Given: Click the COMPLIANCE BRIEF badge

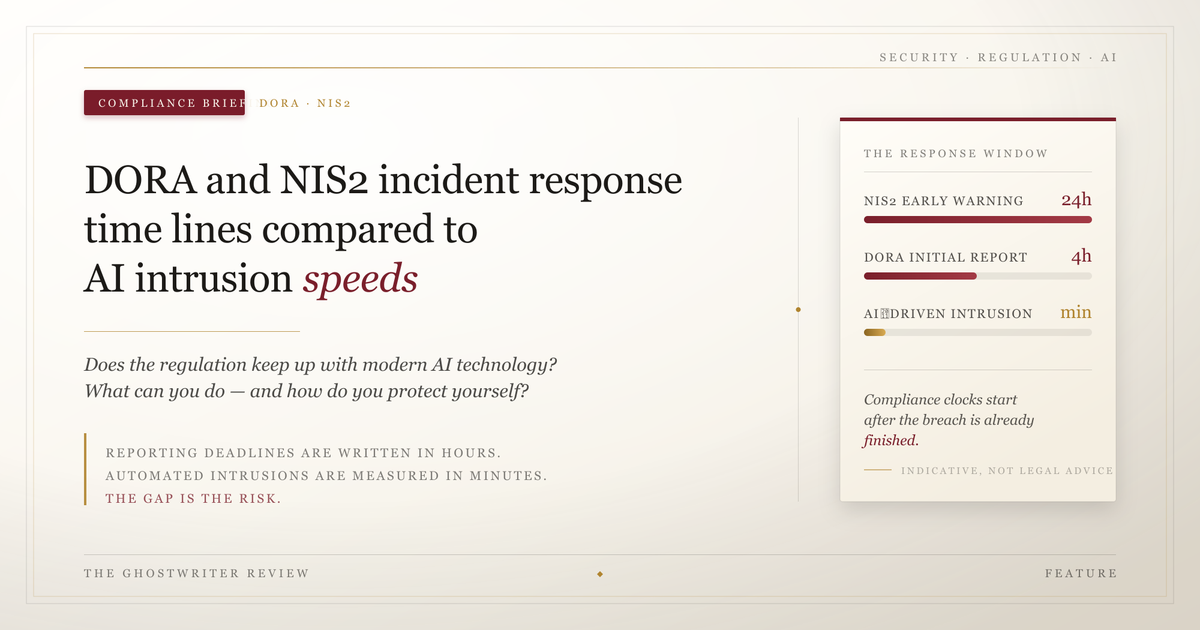Looking at the screenshot, I should click(164, 103).
